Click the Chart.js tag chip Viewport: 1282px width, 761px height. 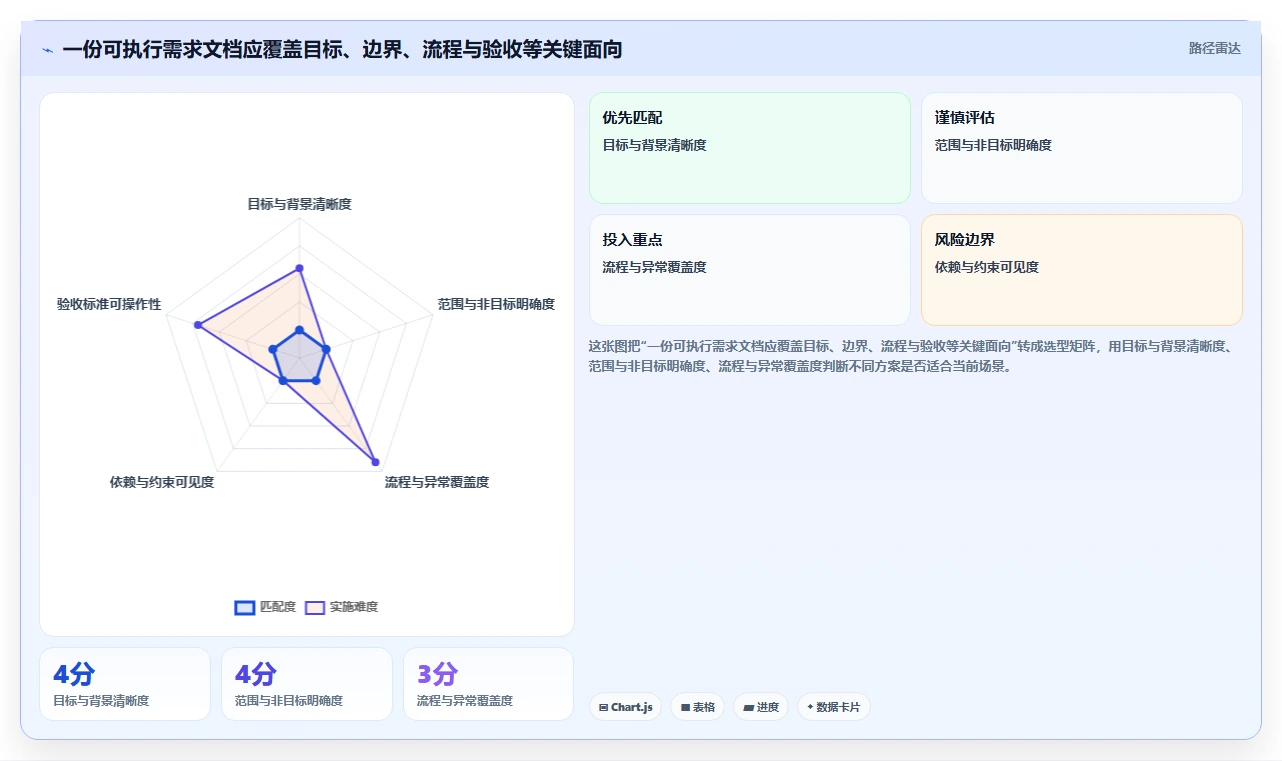click(x=625, y=707)
